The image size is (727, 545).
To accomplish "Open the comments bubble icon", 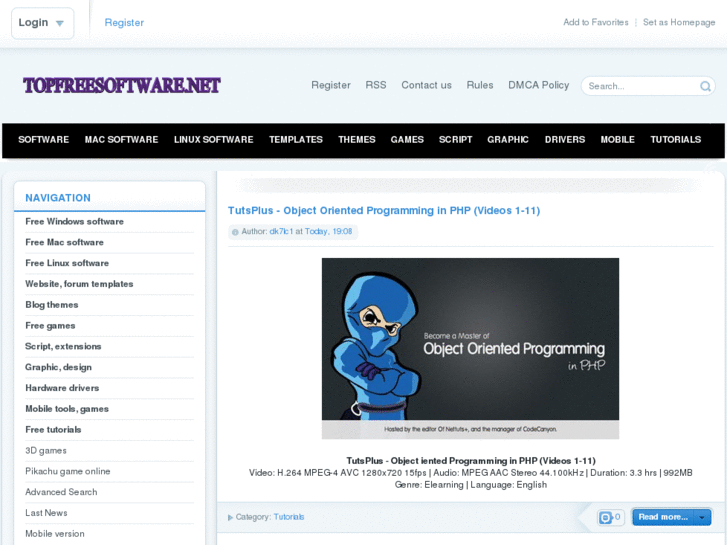I will click(x=605, y=517).
